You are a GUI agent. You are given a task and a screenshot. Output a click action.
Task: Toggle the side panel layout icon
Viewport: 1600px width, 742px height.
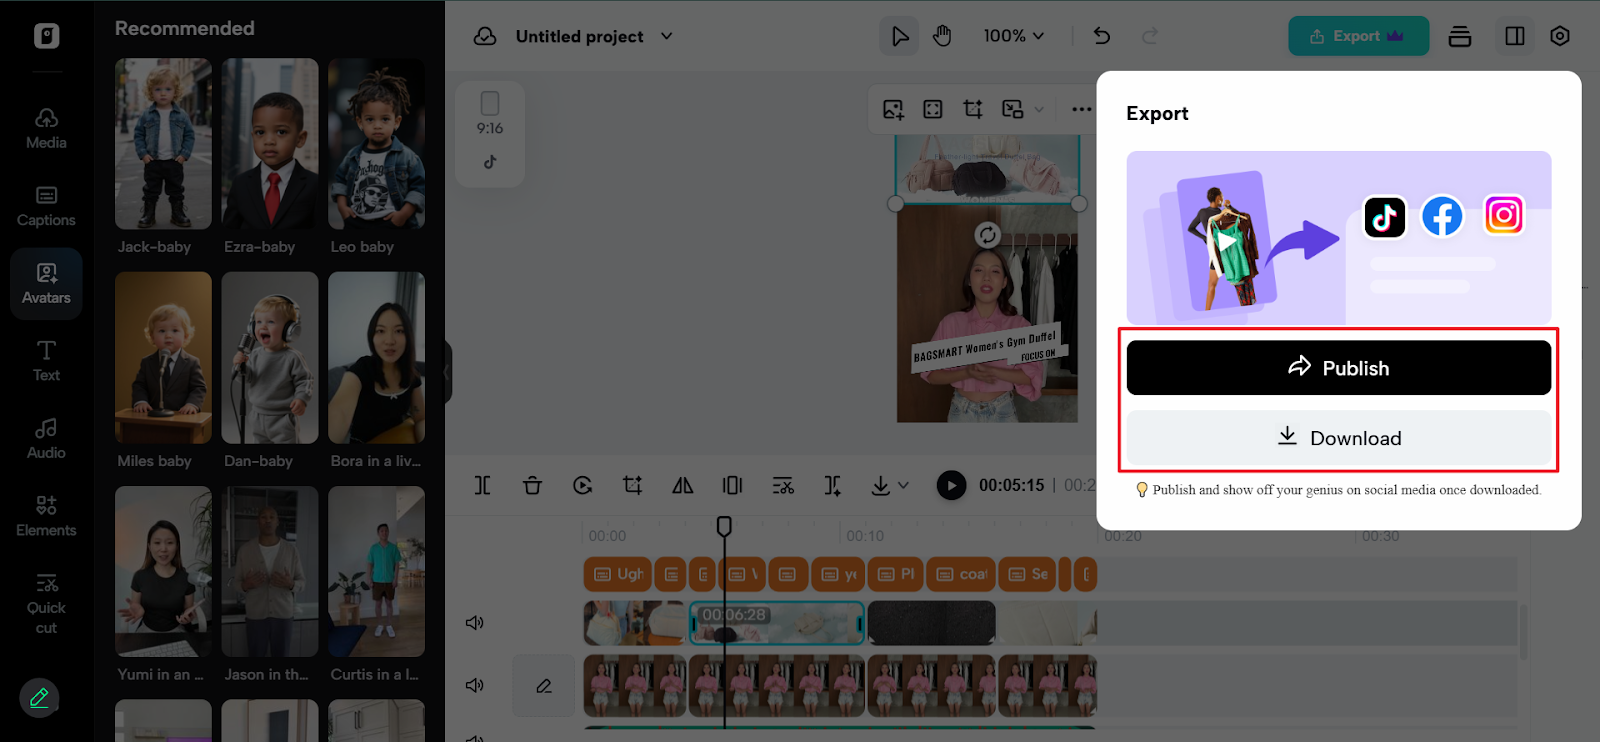[x=1514, y=37]
